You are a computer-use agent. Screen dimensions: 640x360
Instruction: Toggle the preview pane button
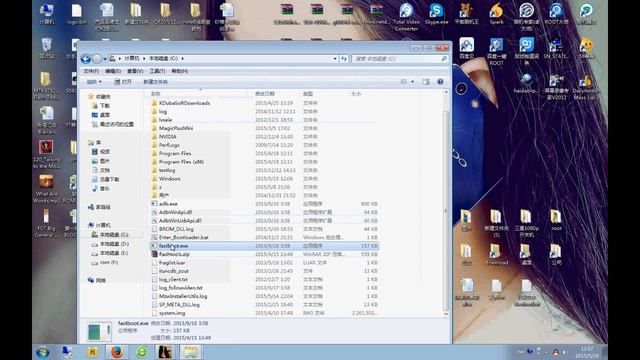point(426,82)
